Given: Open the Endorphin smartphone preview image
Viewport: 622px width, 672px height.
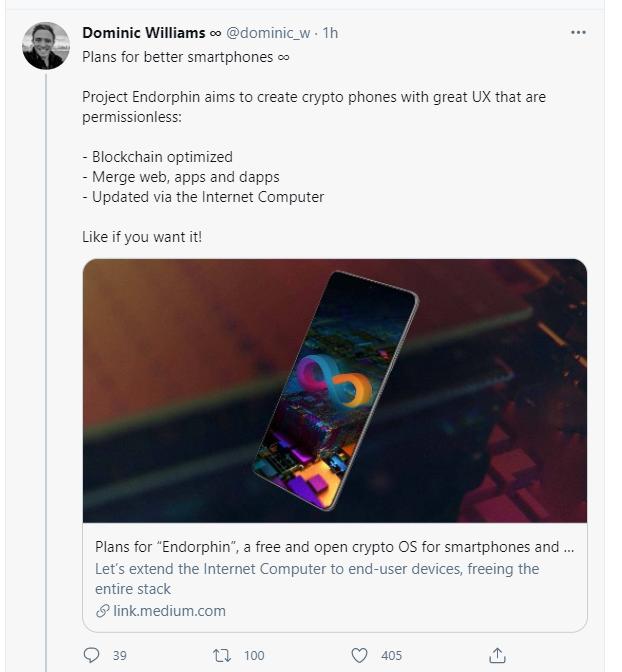Looking at the screenshot, I should pos(335,390).
